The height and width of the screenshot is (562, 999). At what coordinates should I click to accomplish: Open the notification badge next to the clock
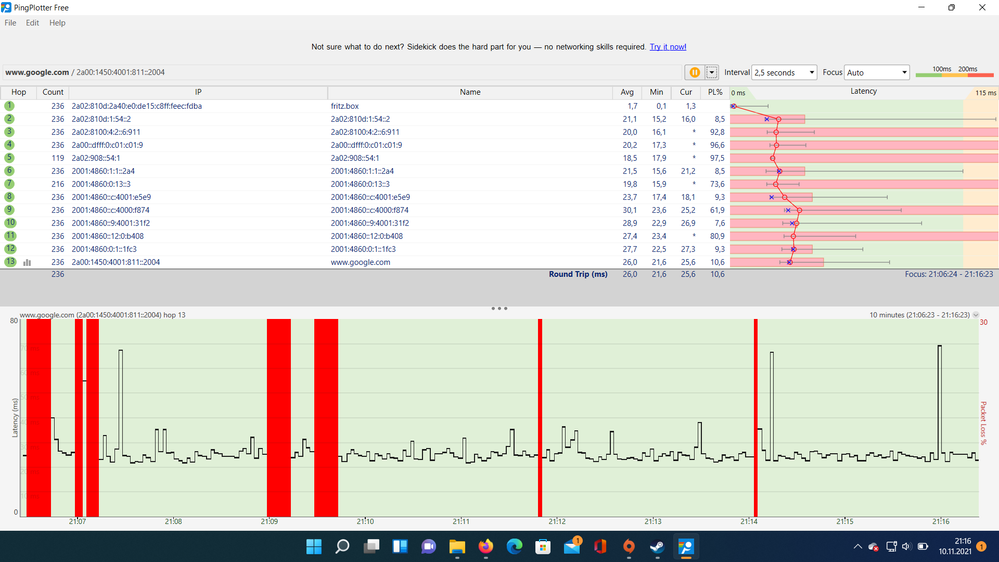(981, 546)
